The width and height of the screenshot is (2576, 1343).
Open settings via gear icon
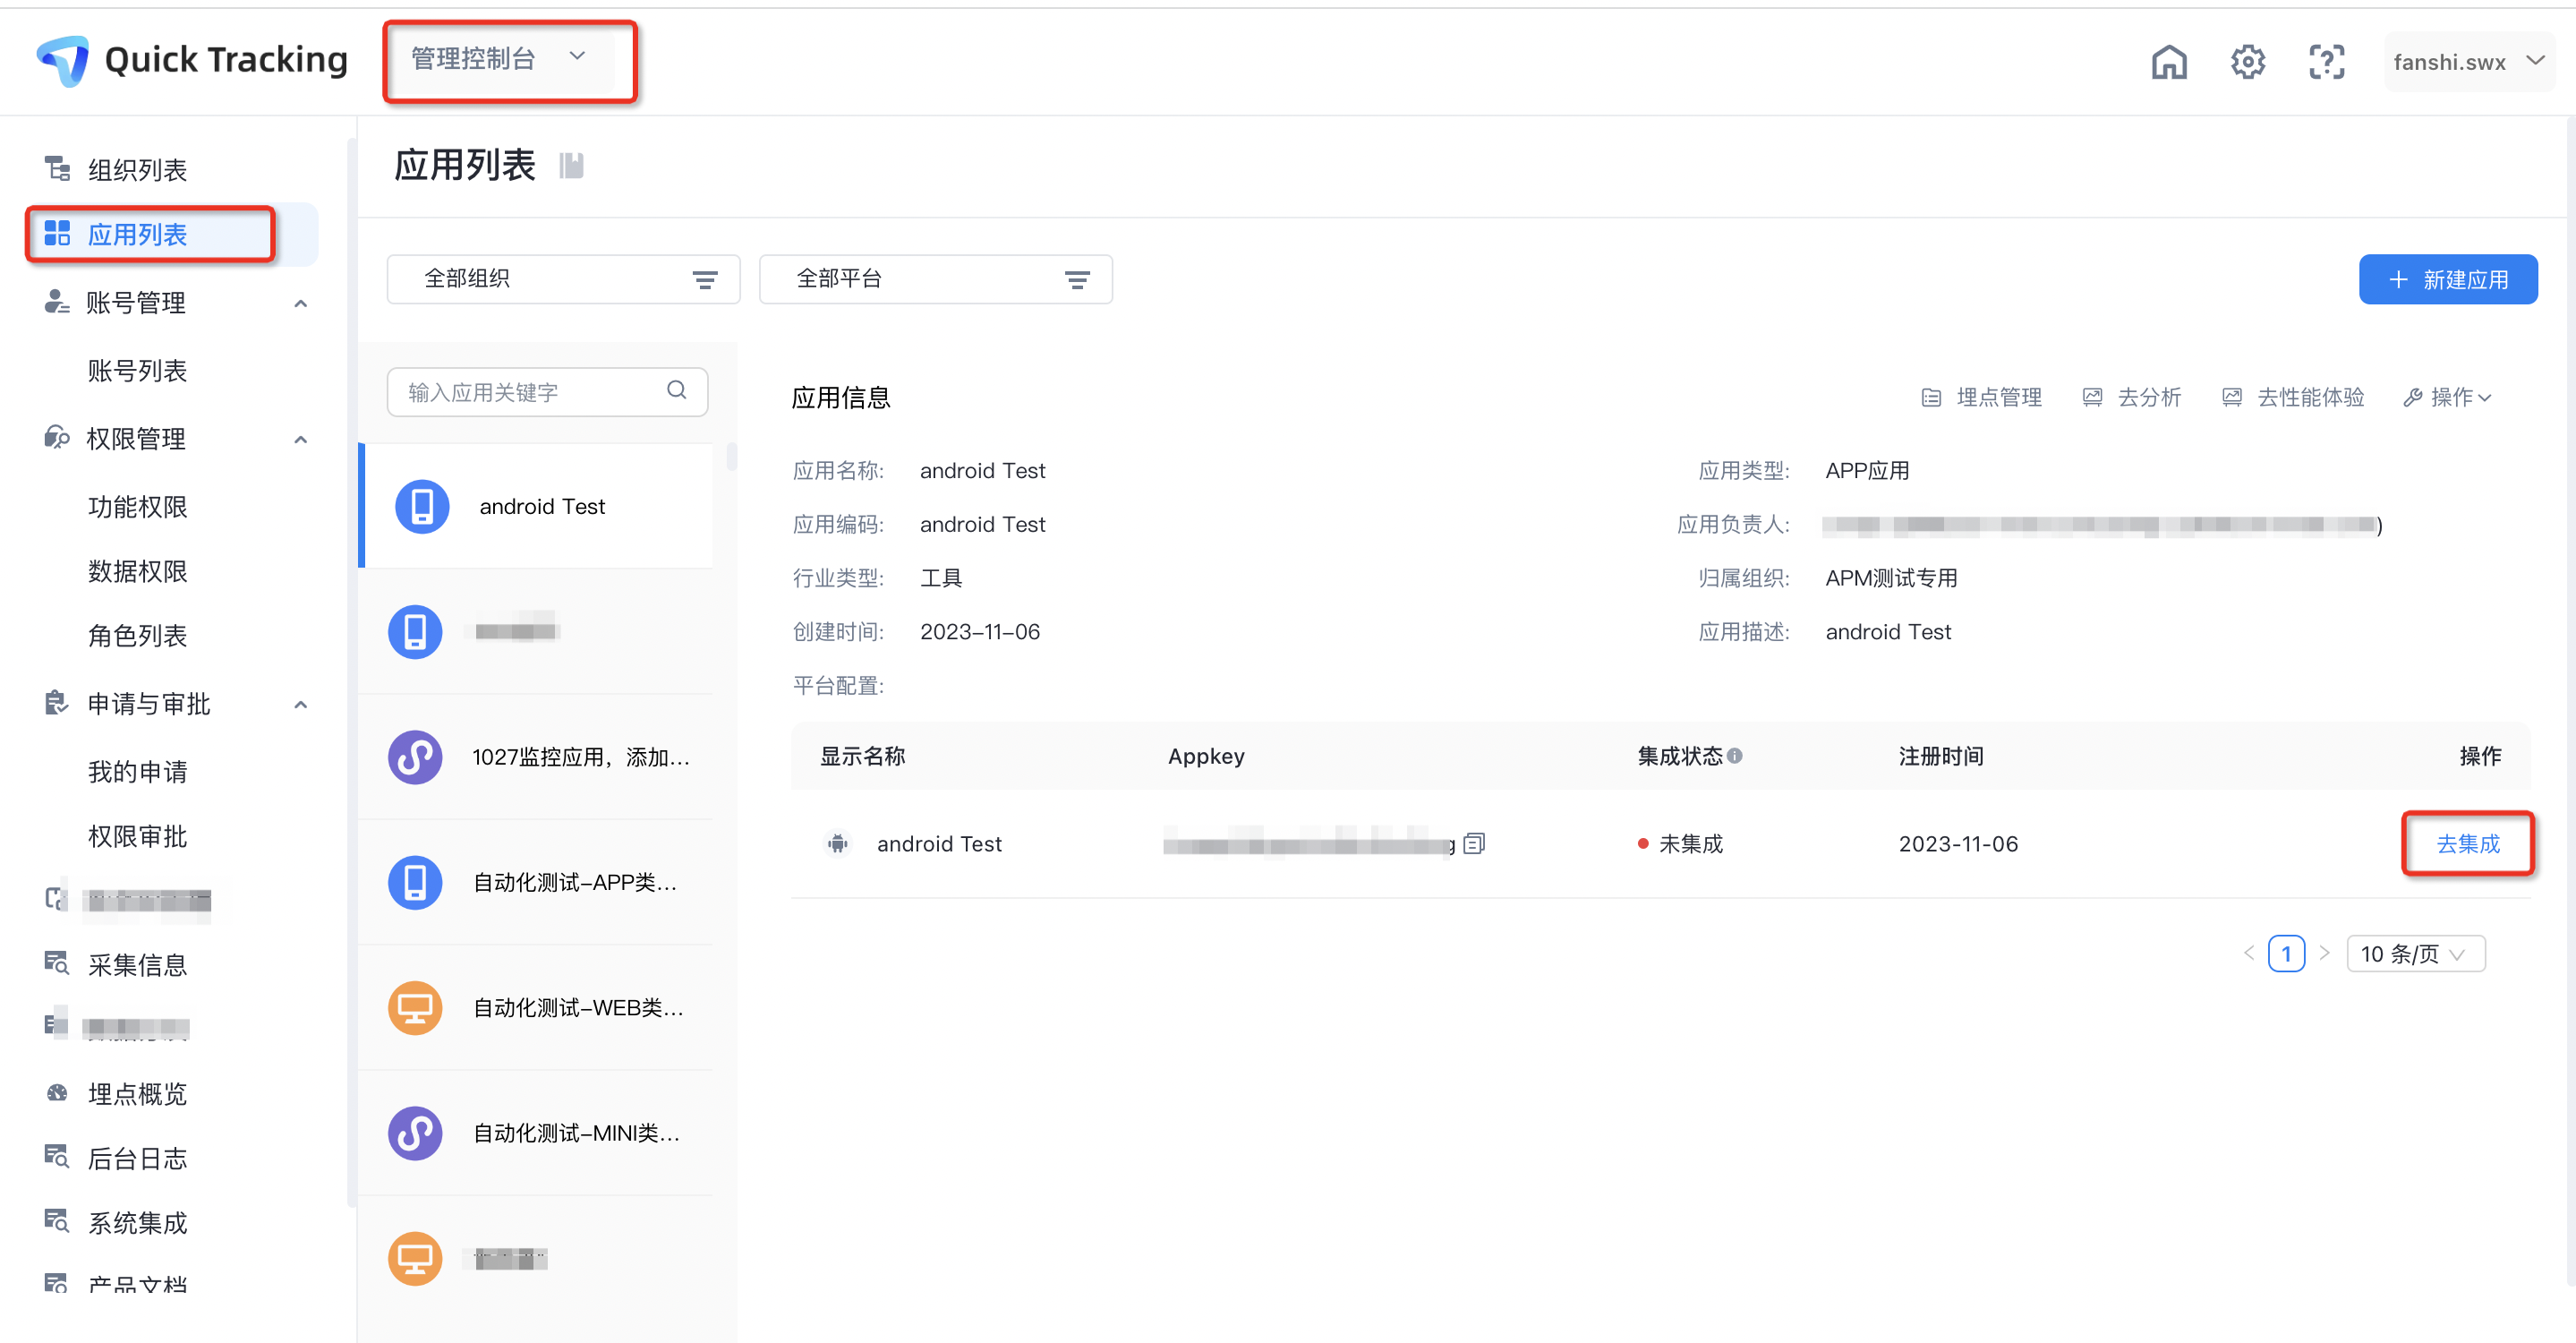click(x=2247, y=62)
